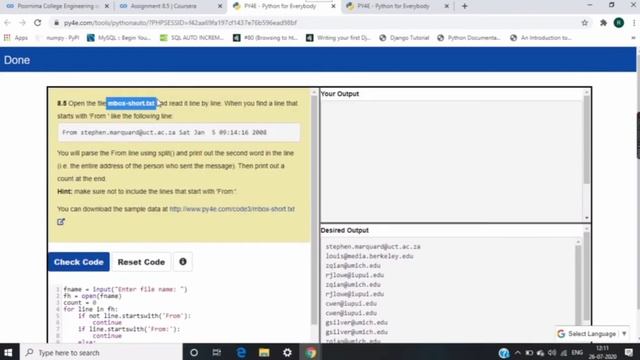The width and height of the screenshot is (640, 360).
Task: Open the 'Writing your first Django' bookmark
Action: pyautogui.click(x=338, y=38)
